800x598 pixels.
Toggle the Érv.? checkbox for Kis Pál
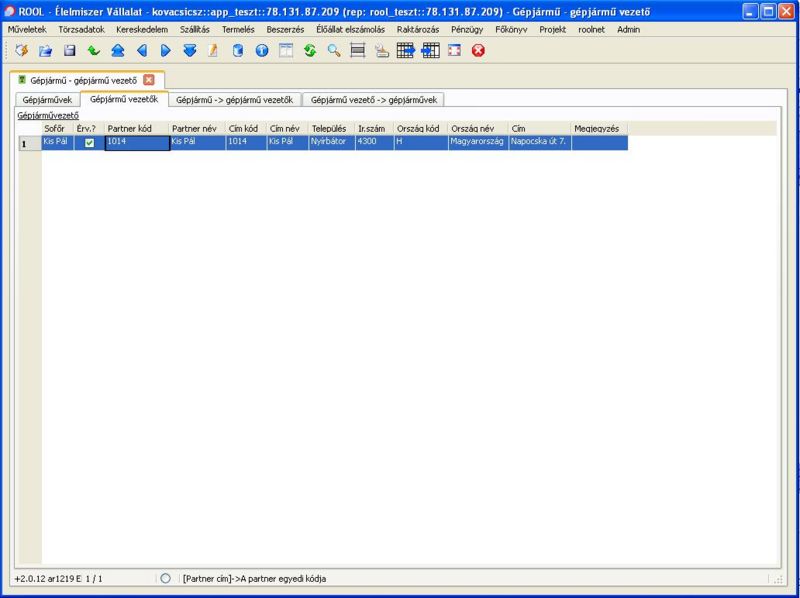tap(89, 143)
